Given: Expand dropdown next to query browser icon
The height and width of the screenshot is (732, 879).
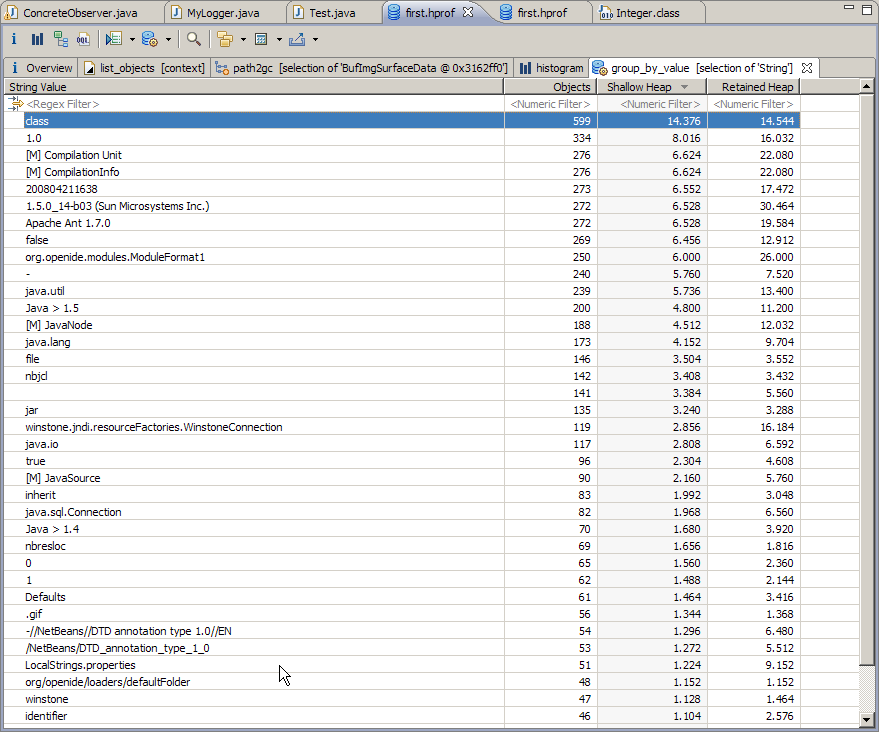Looking at the screenshot, I should coord(168,39).
